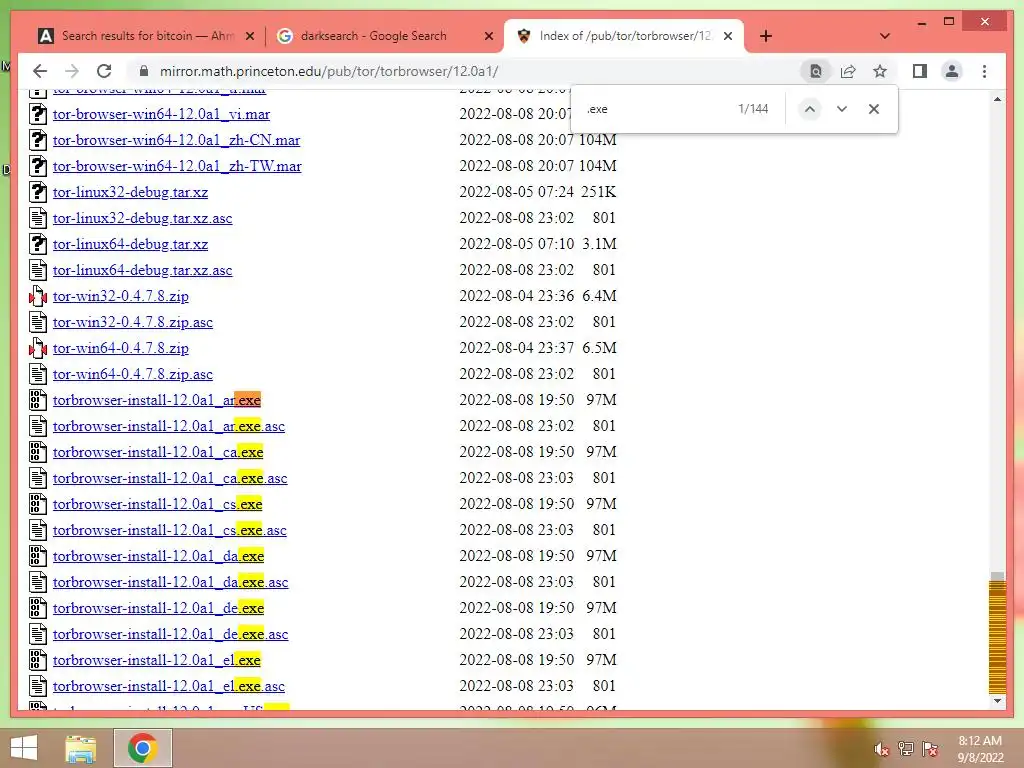Open the network tray icon

[906, 749]
